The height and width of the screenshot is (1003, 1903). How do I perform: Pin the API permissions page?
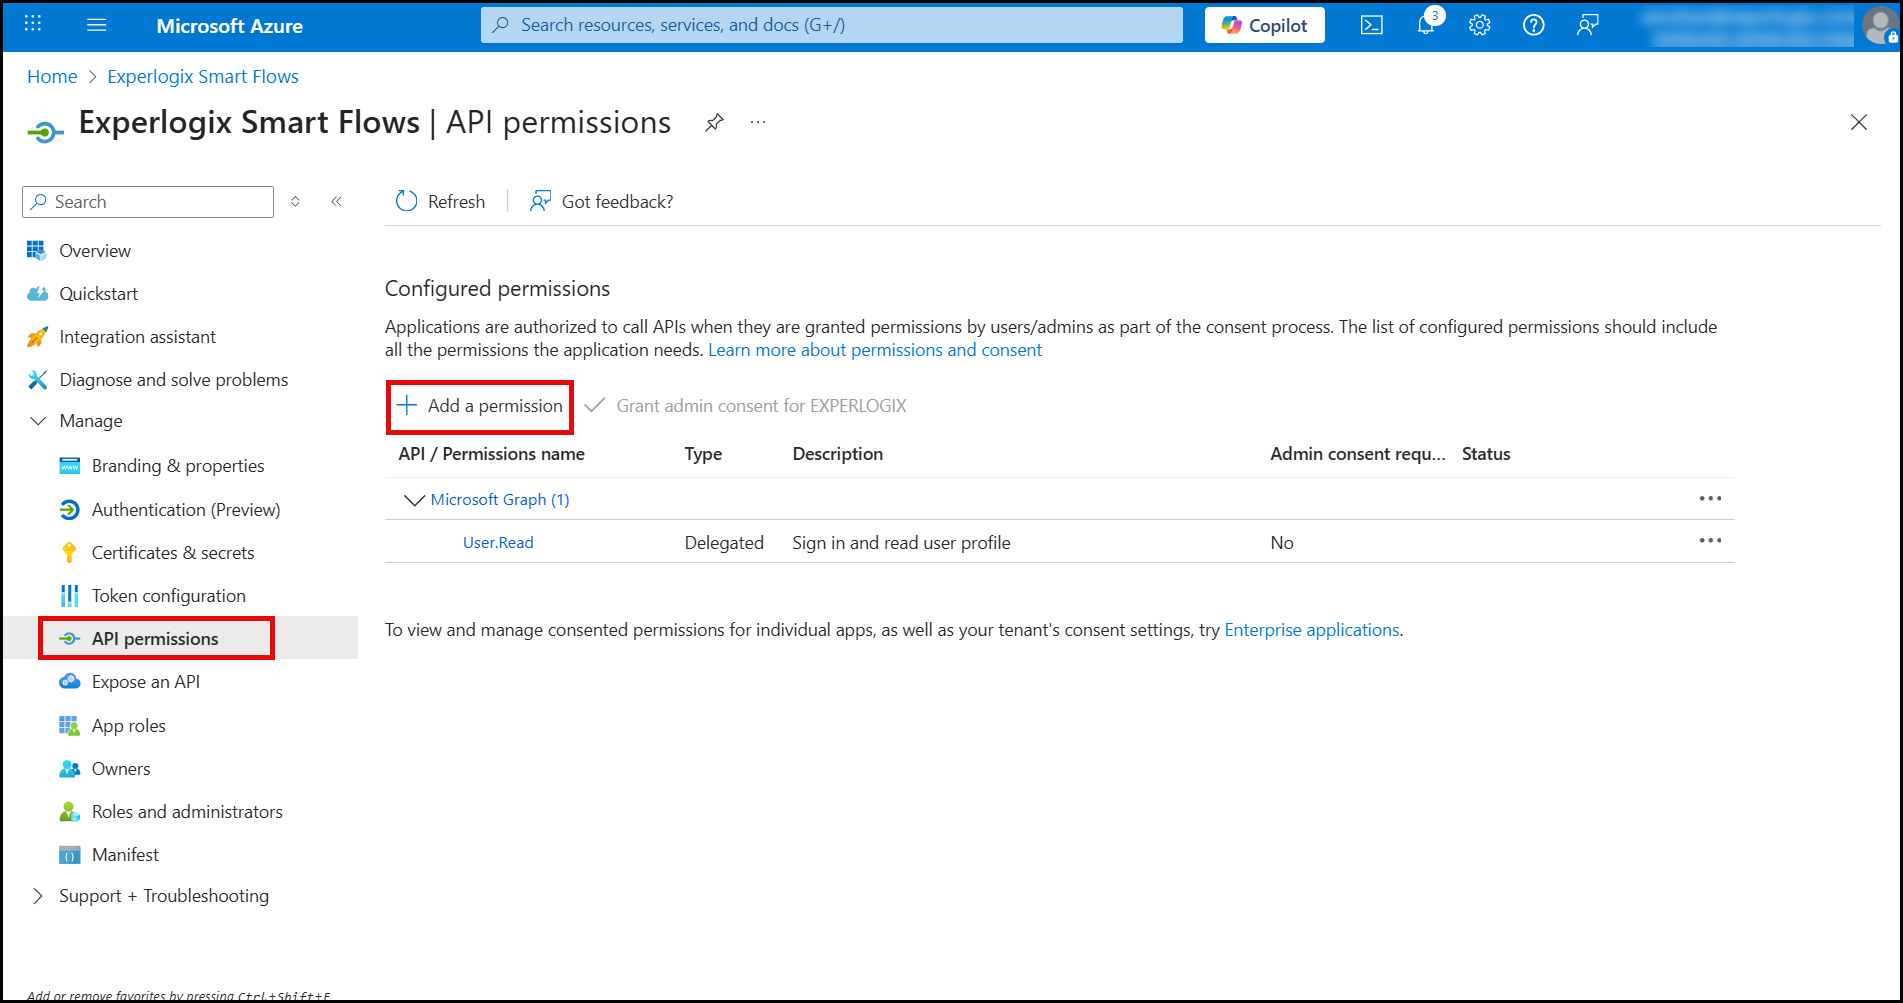click(714, 122)
